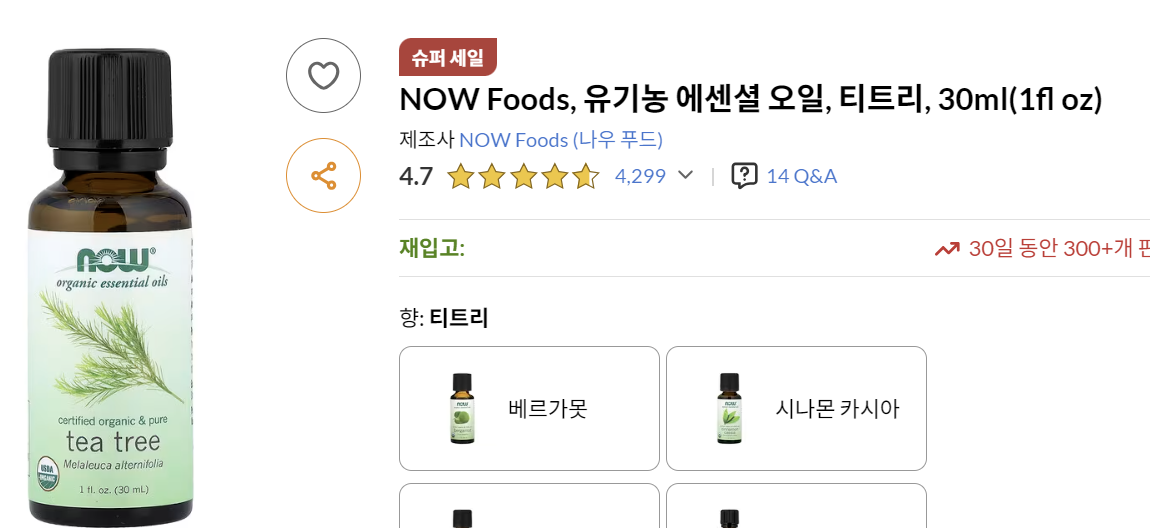Open the 14 Q&A link
The image size is (1150, 528).
801,176
